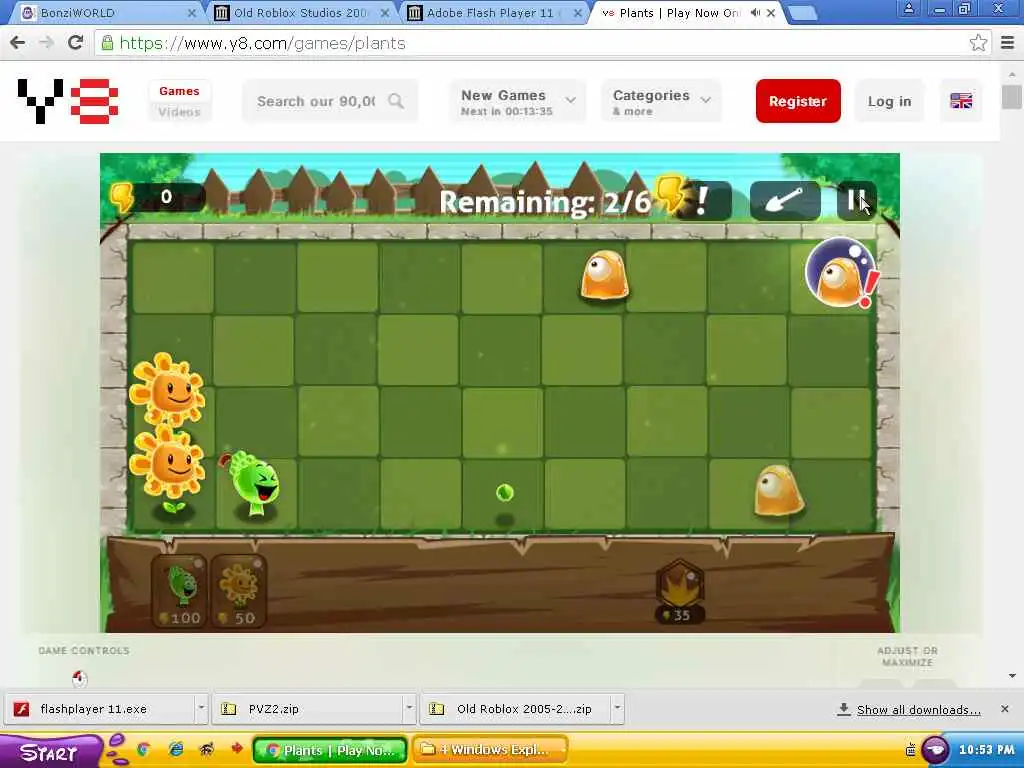The height and width of the screenshot is (768, 1024).
Task: Switch to Adobe Flash Player 11 tab
Action: pyautogui.click(x=491, y=12)
